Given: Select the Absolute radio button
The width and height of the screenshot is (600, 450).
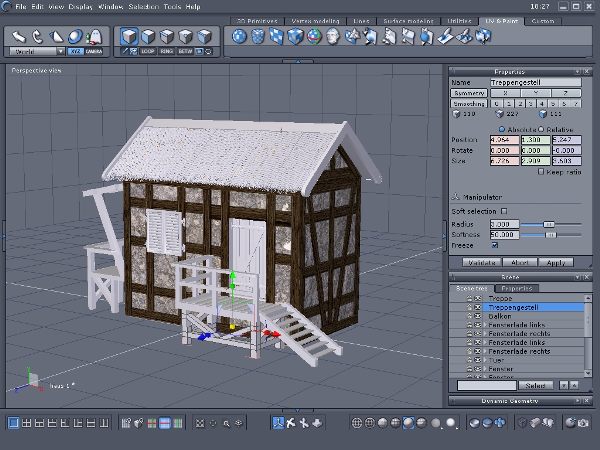Looking at the screenshot, I should pos(502,129).
